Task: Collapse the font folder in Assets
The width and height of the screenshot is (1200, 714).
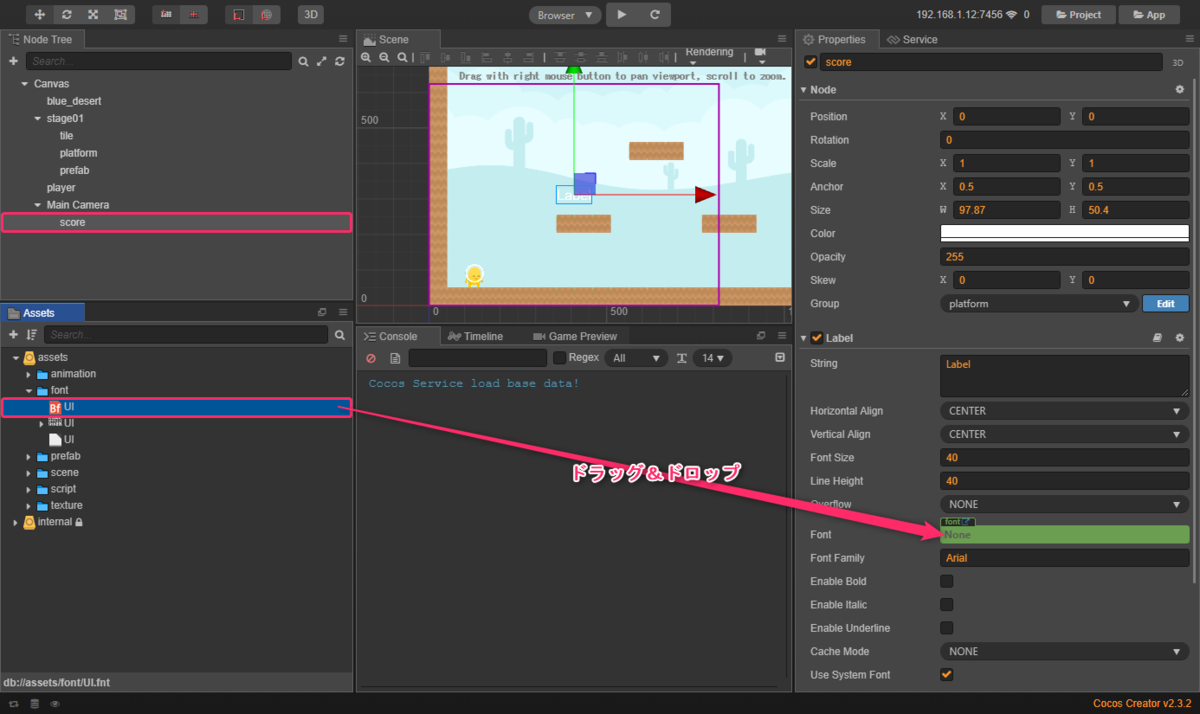Action: tap(29, 391)
